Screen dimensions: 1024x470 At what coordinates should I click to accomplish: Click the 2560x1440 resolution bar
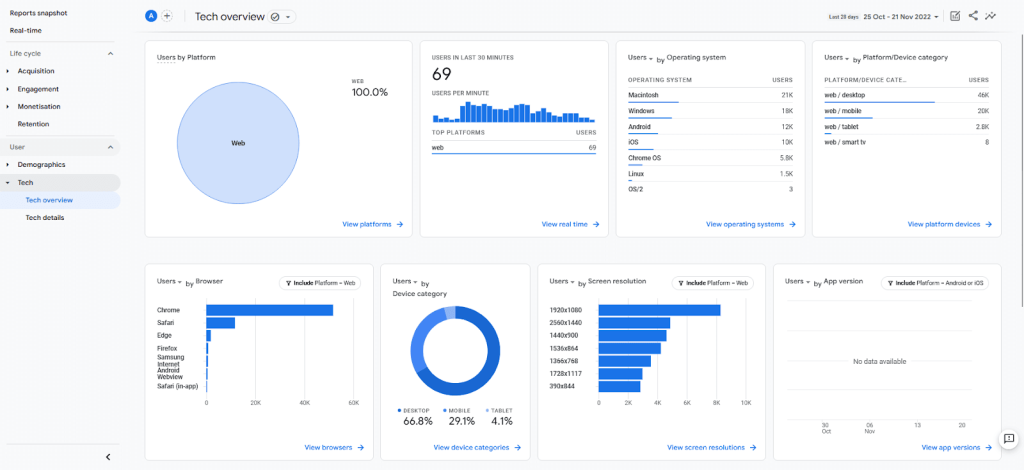coord(634,322)
